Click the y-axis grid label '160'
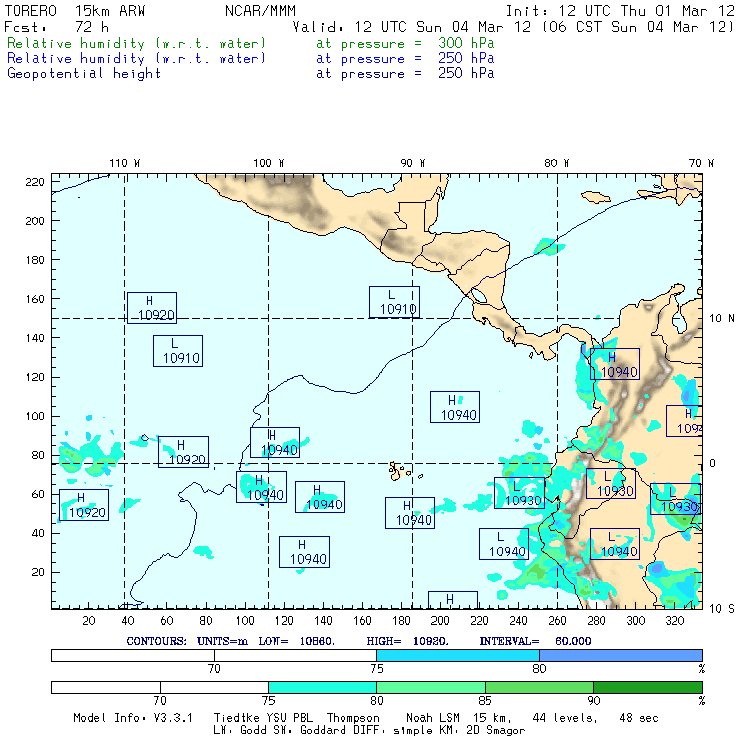 pos(35,299)
